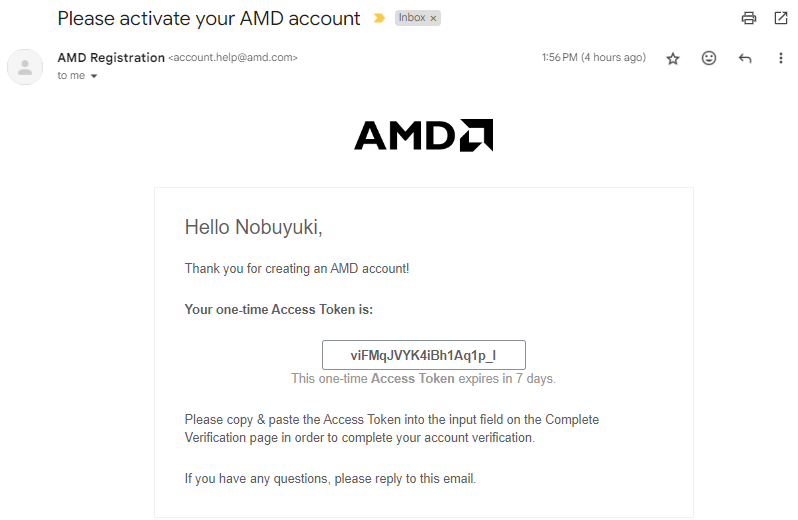Select the one-time Access Token field
This screenshot has height=520, width=798.
click(x=423, y=355)
